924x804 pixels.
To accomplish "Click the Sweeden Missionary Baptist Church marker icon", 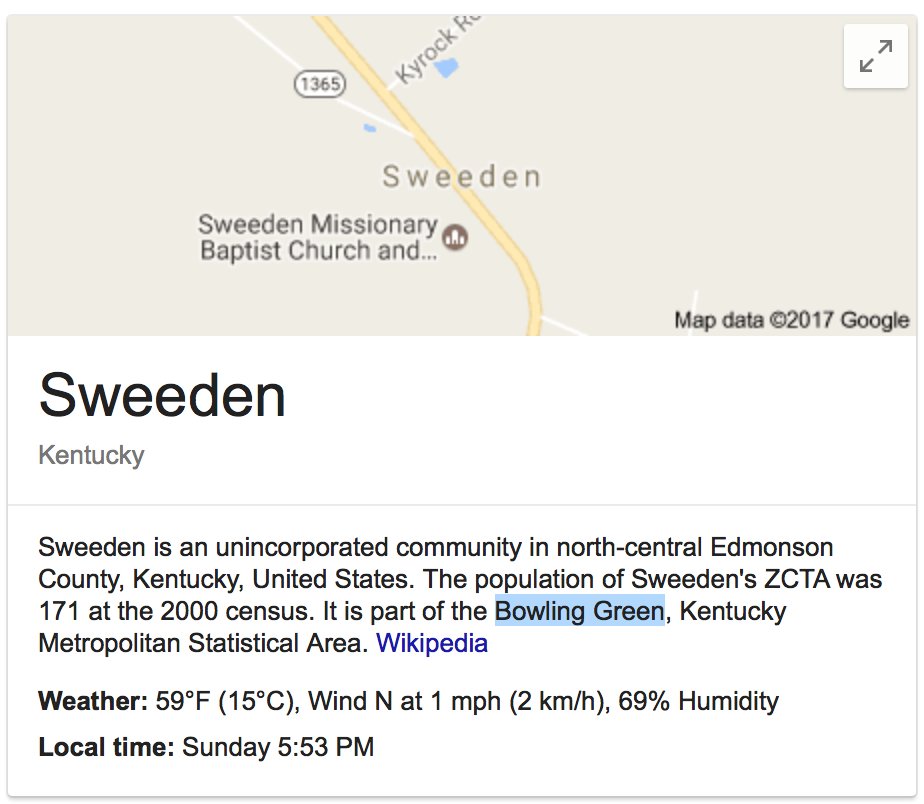I will click(456, 238).
